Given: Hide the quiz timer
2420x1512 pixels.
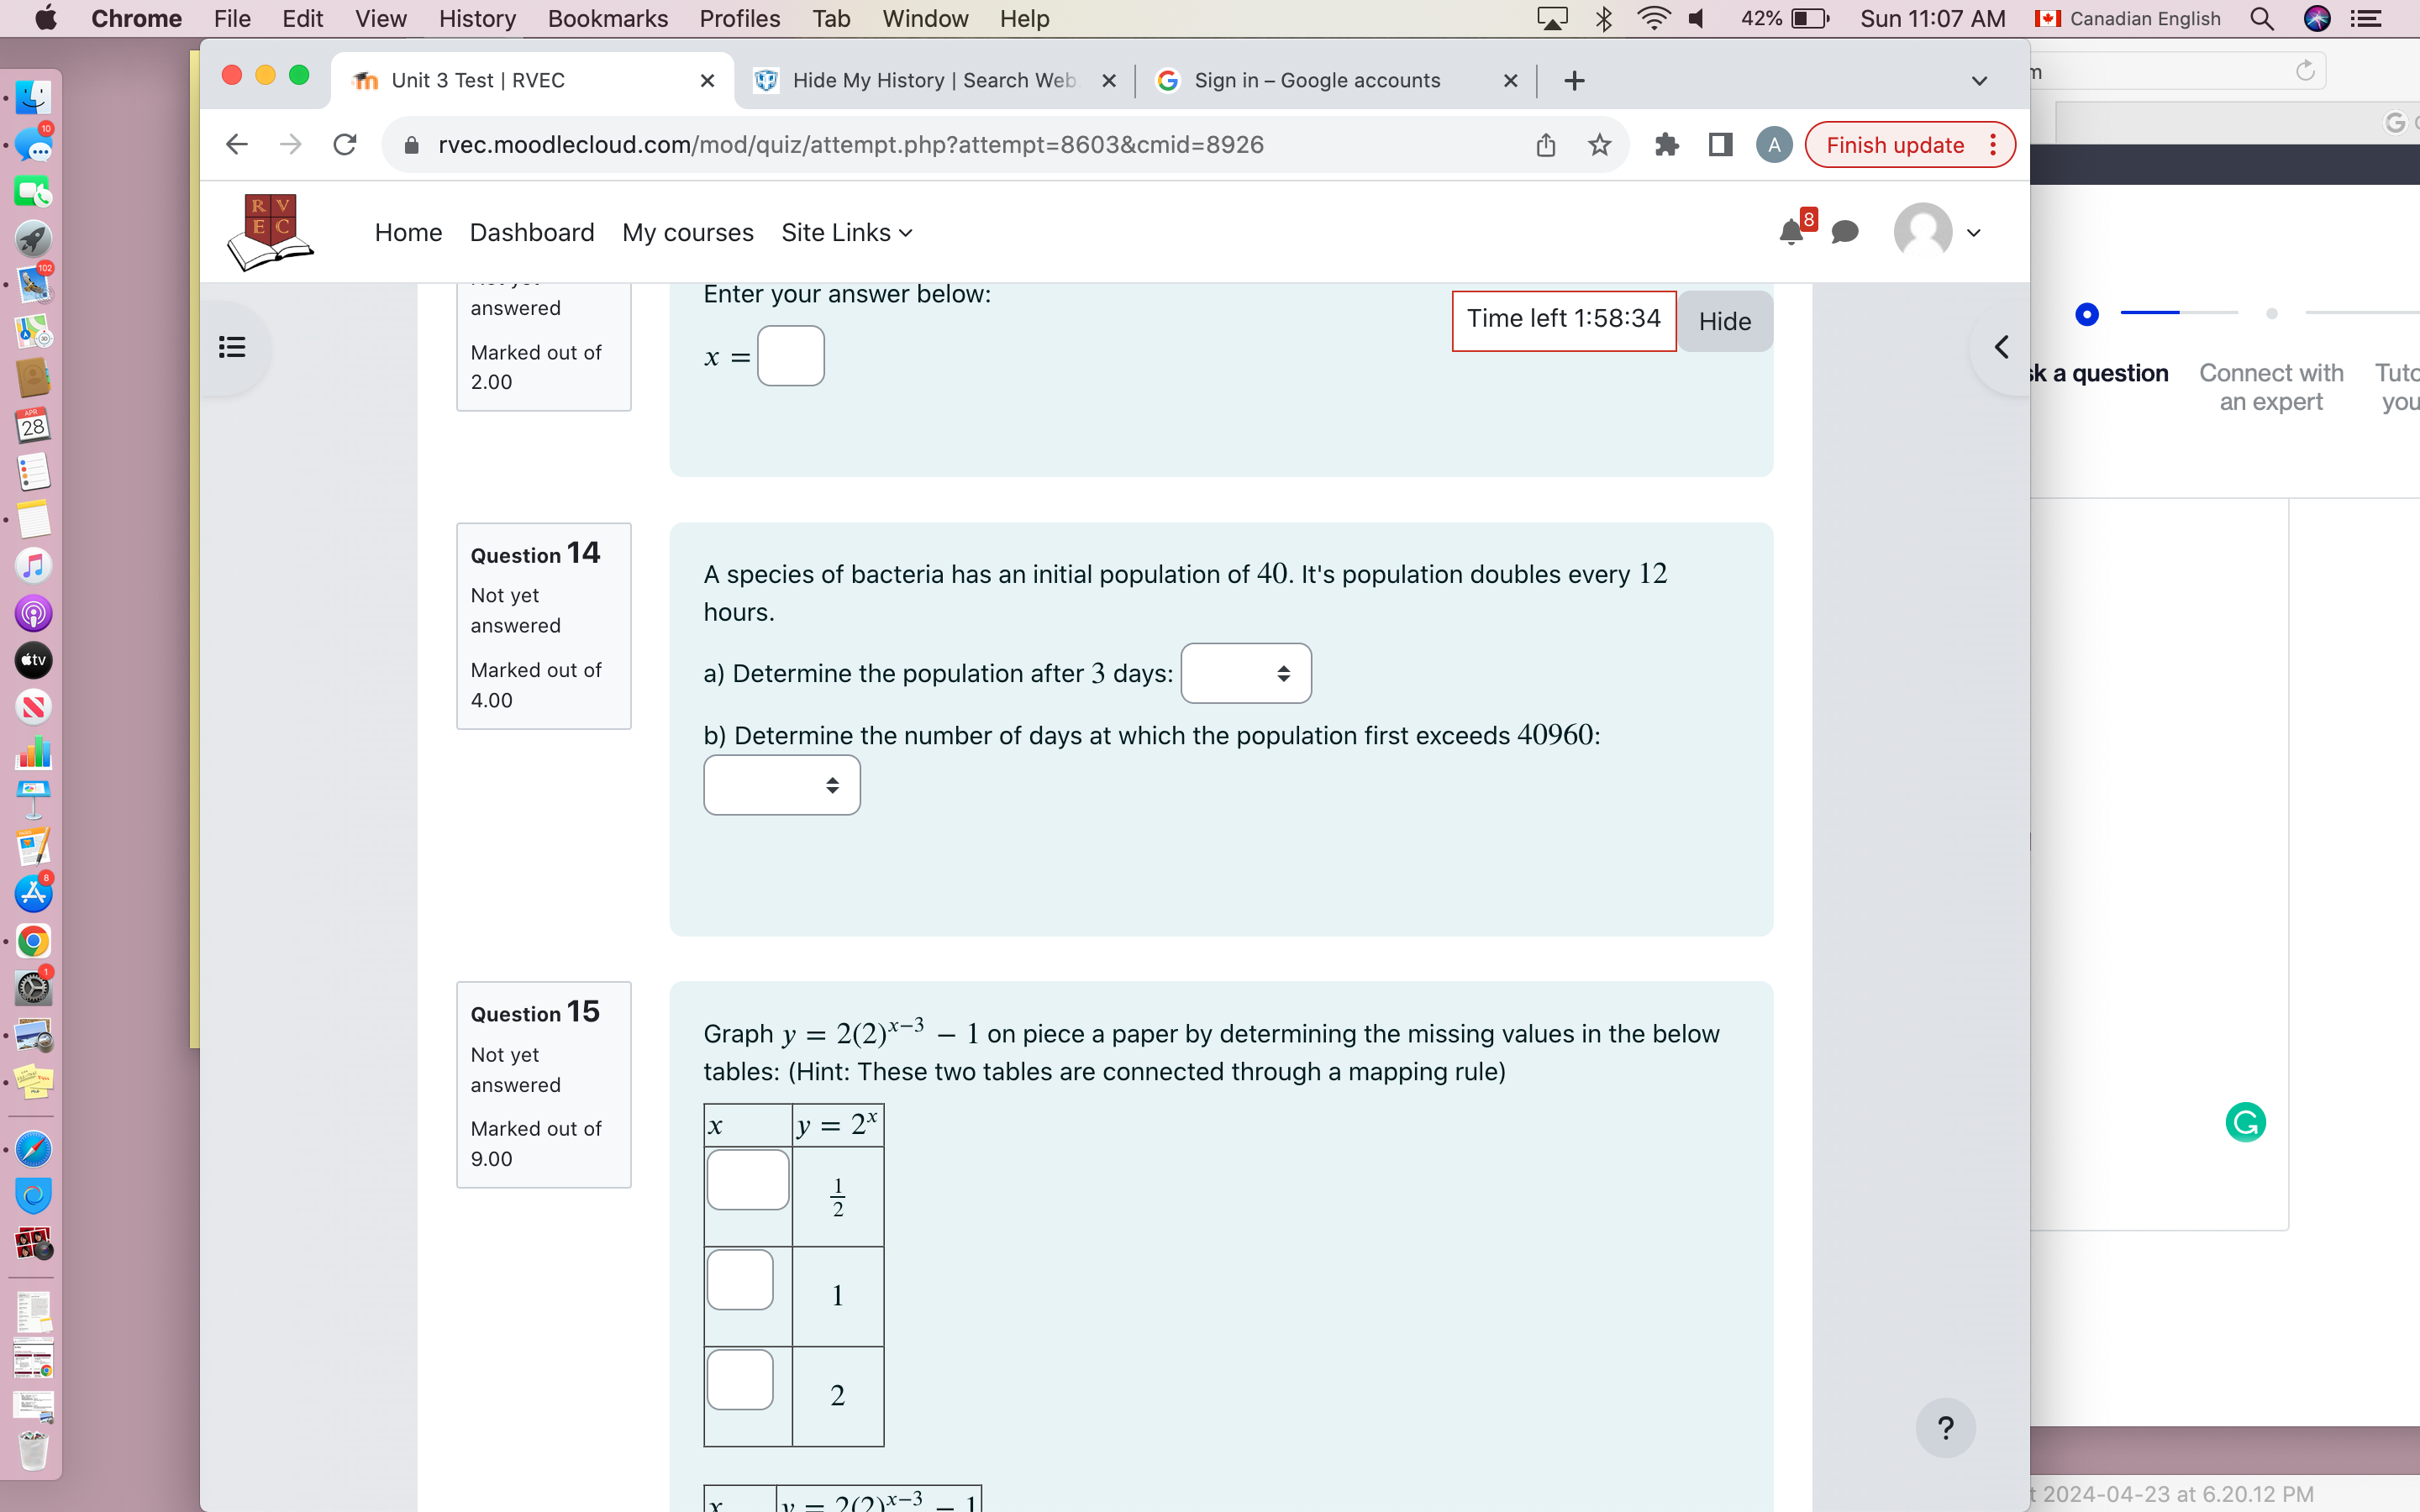Looking at the screenshot, I should pos(1723,320).
